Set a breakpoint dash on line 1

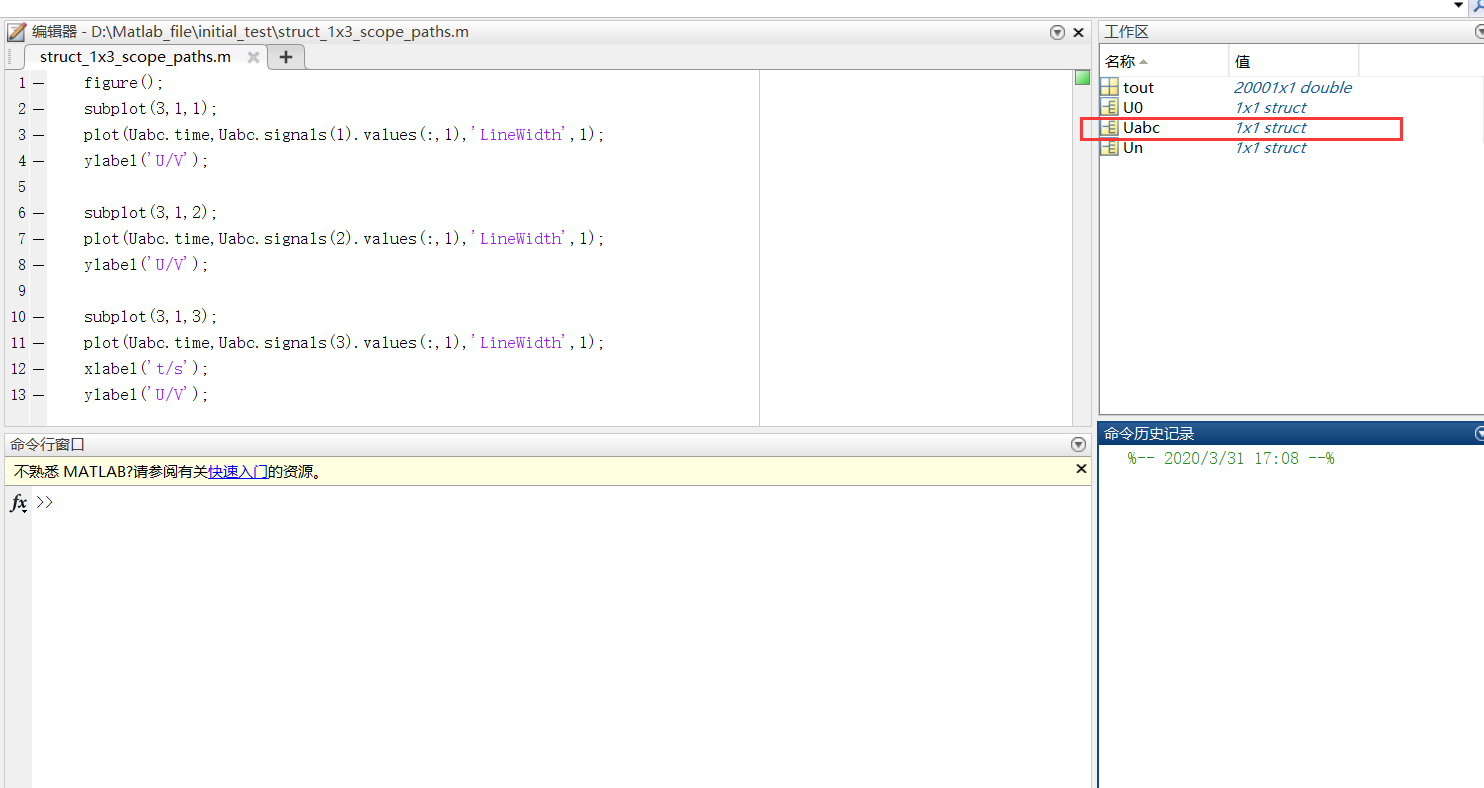tap(38, 83)
